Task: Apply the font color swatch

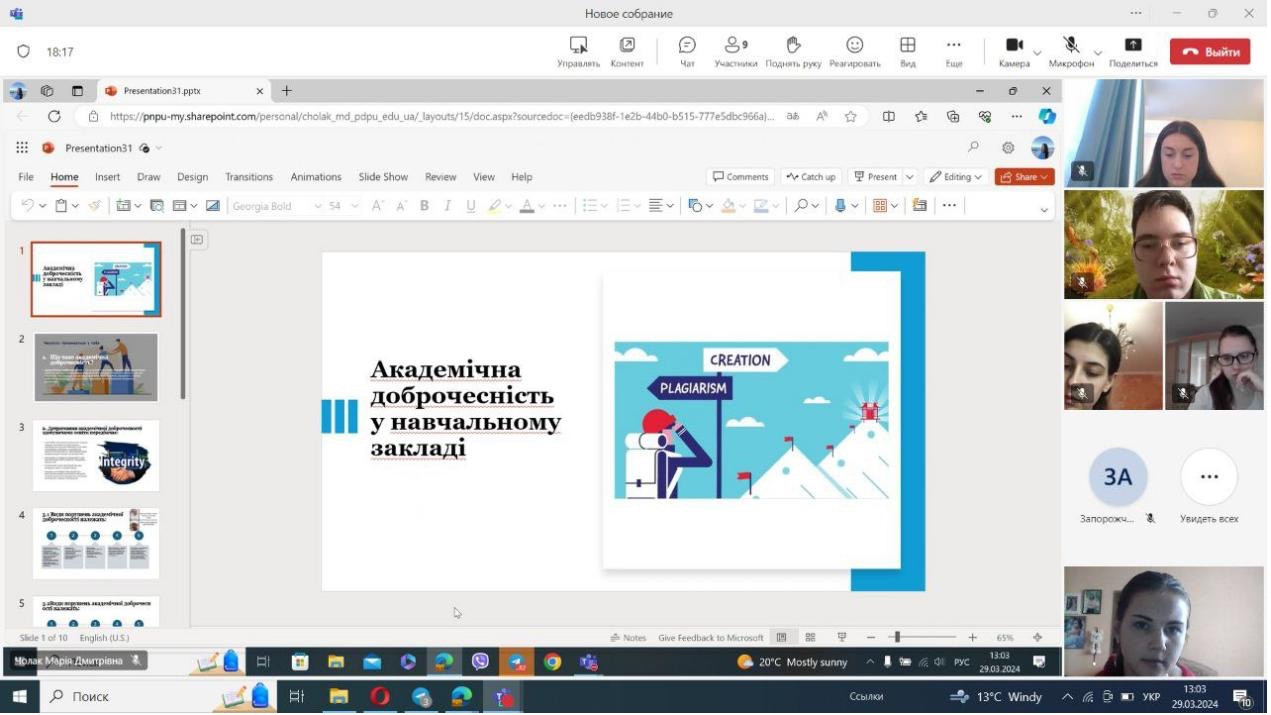Action: click(x=527, y=206)
